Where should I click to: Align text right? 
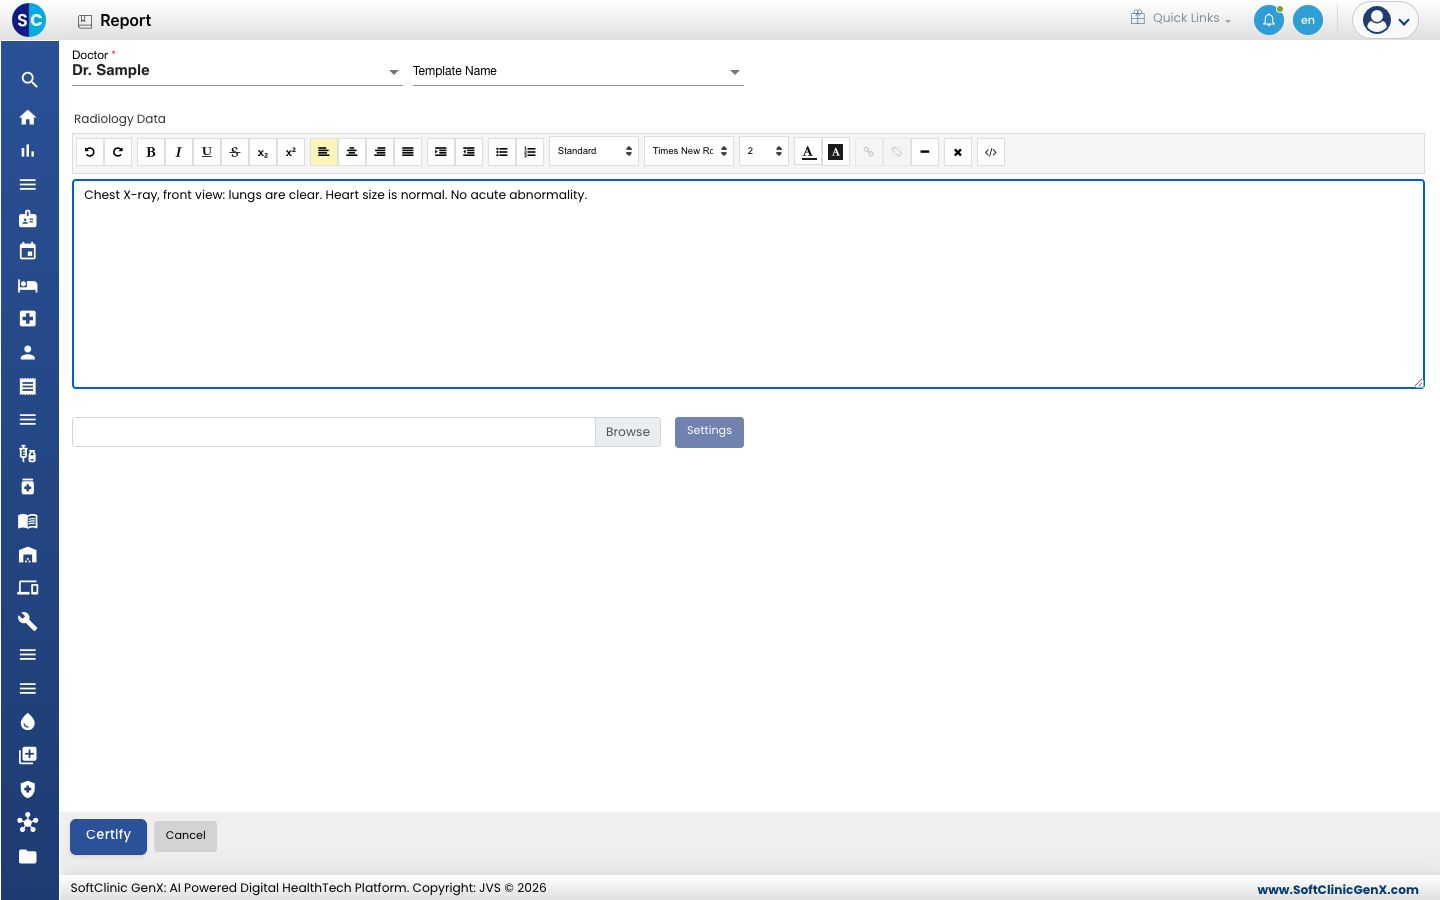pyautogui.click(x=380, y=152)
